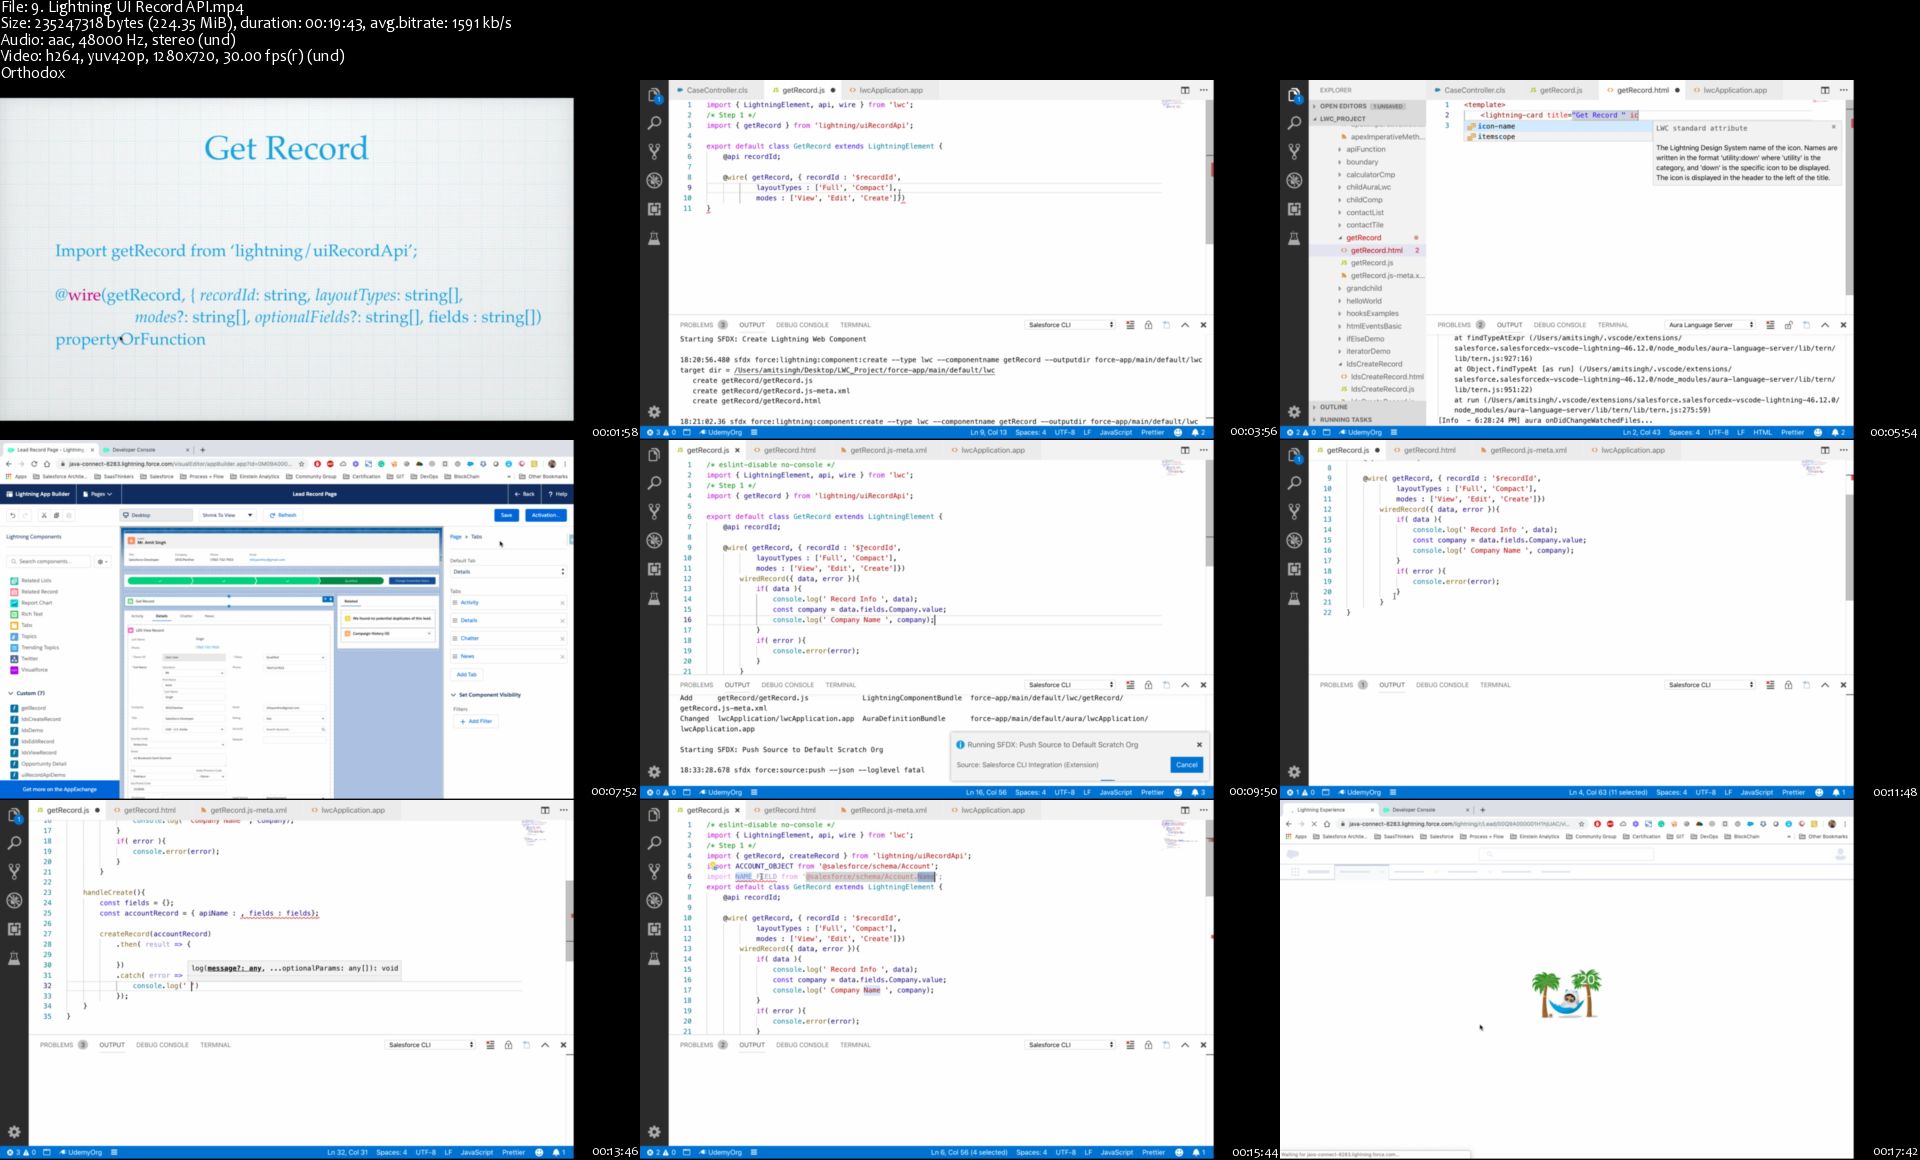Open Salesforce CLI selector in SFDX push frame

[1070, 685]
